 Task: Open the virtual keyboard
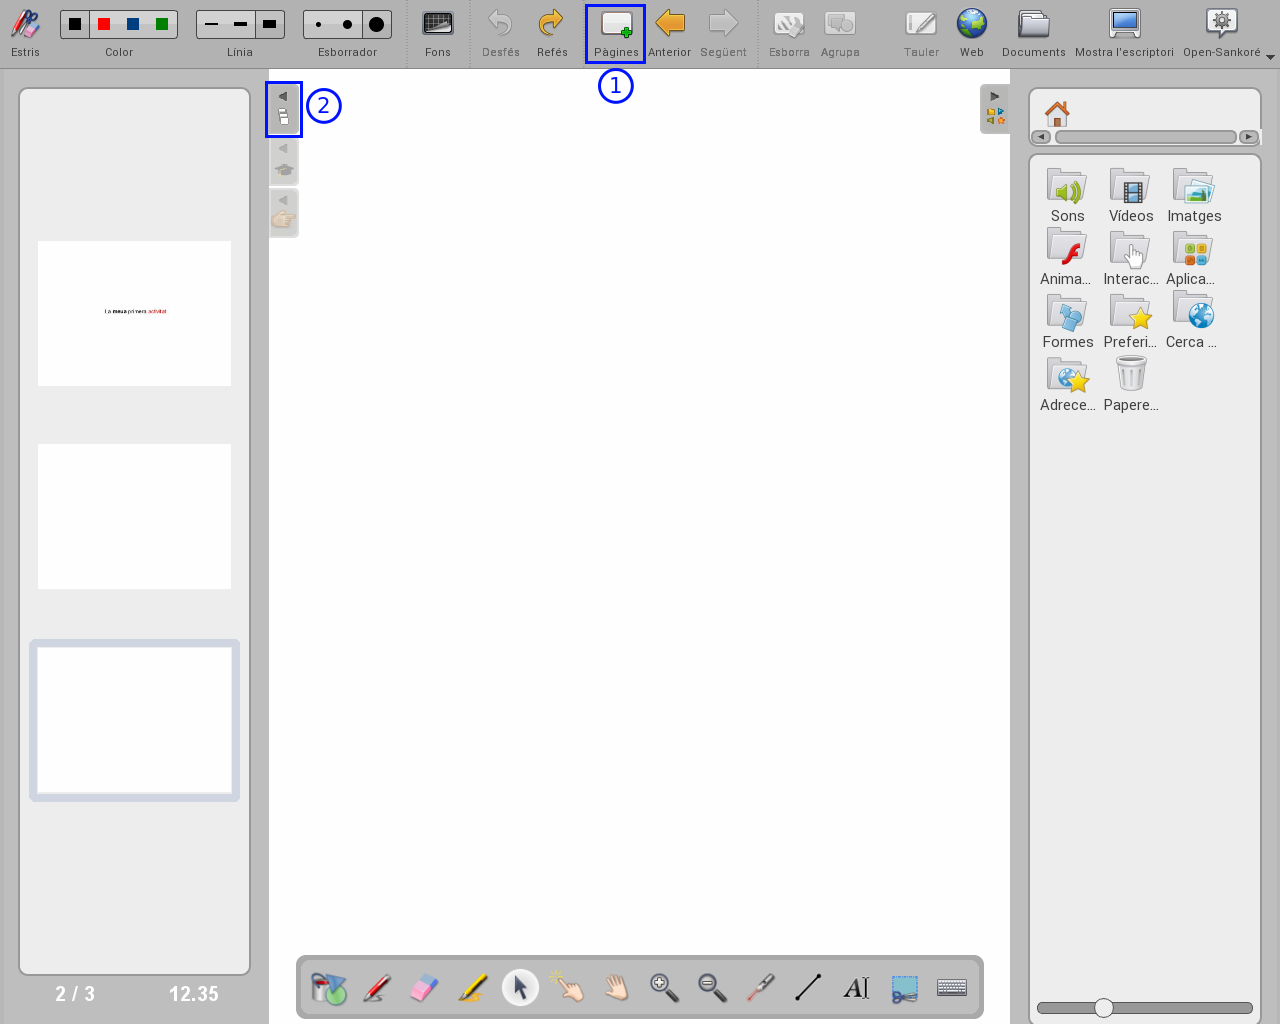952,988
